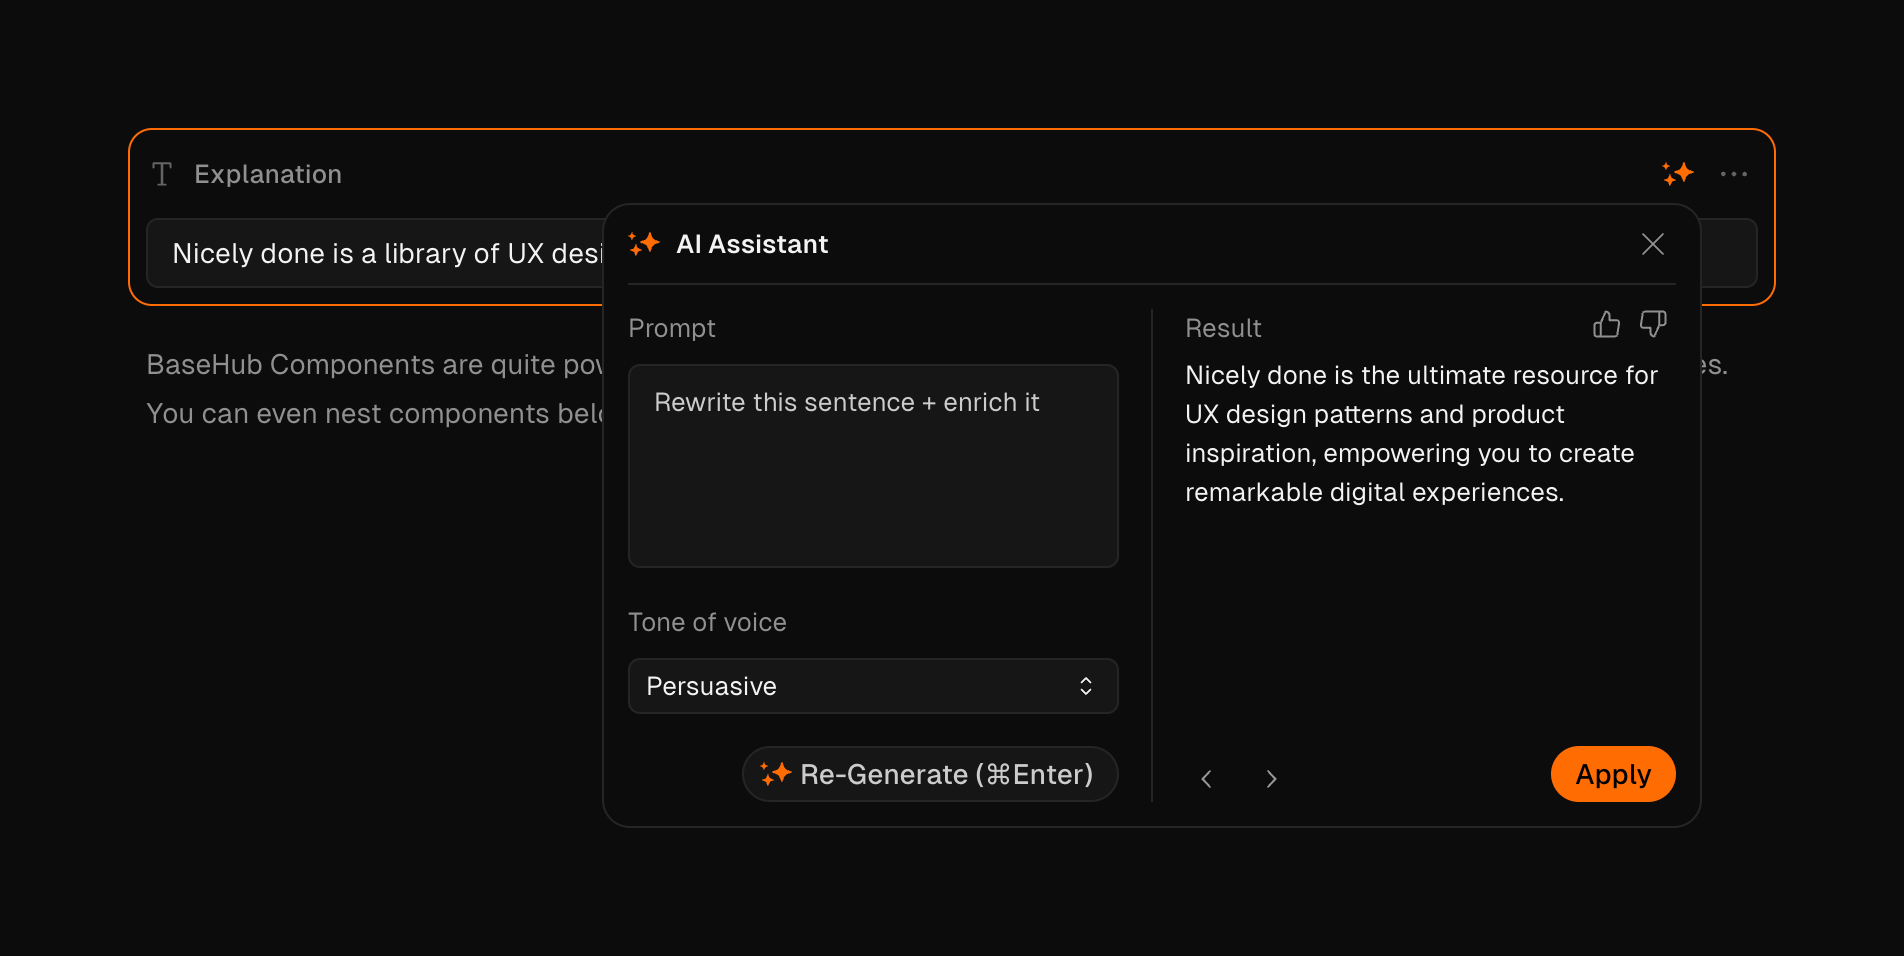1904x956 pixels.
Task: Click the sparkle icon next to AI Assistant title
Action: (x=644, y=243)
